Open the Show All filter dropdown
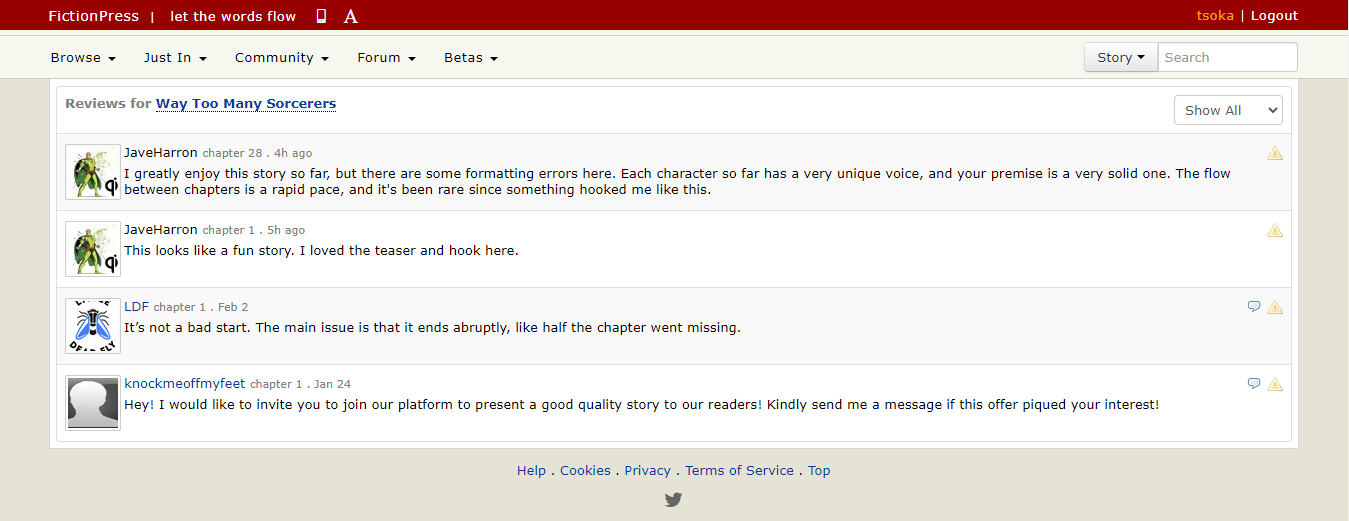 tap(1228, 110)
